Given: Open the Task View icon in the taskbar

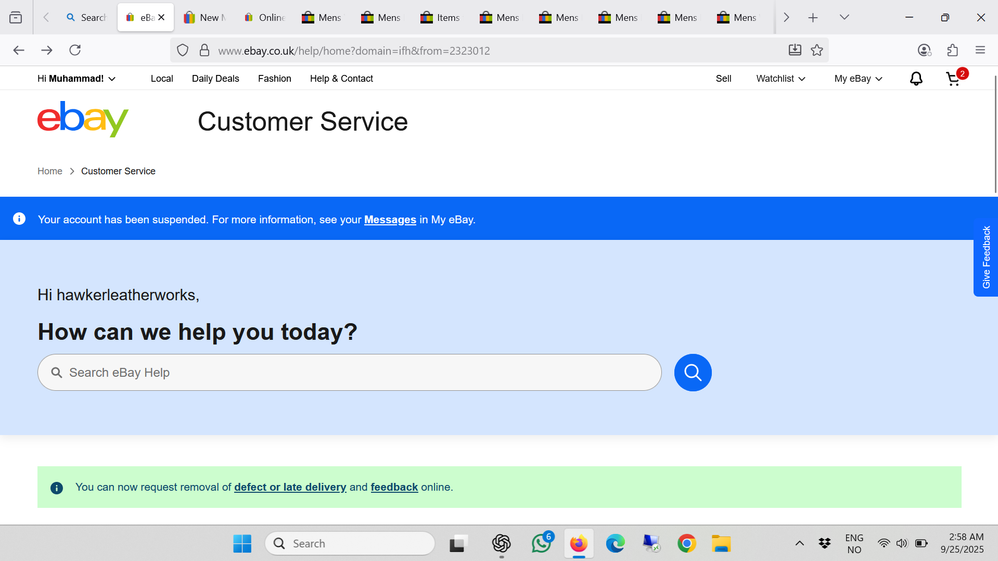Looking at the screenshot, I should tap(457, 544).
